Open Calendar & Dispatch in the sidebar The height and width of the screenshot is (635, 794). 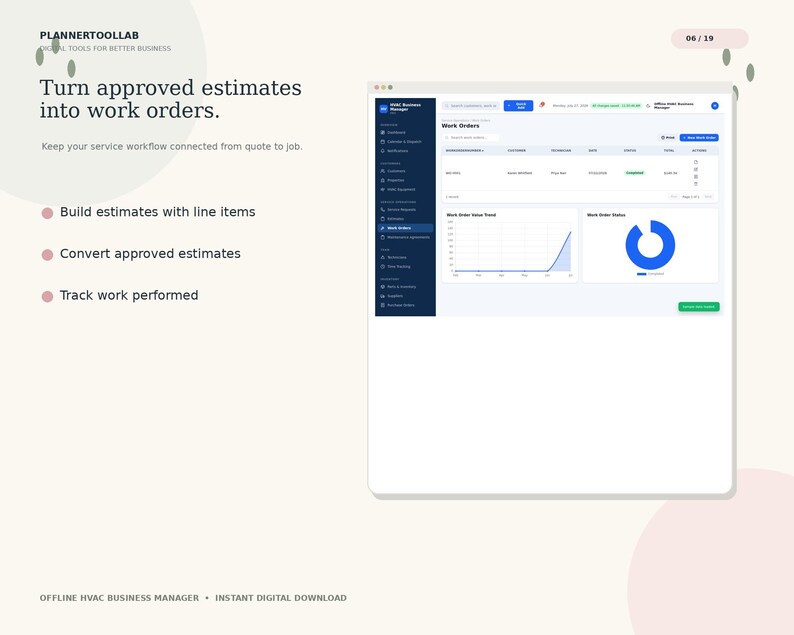(404, 142)
